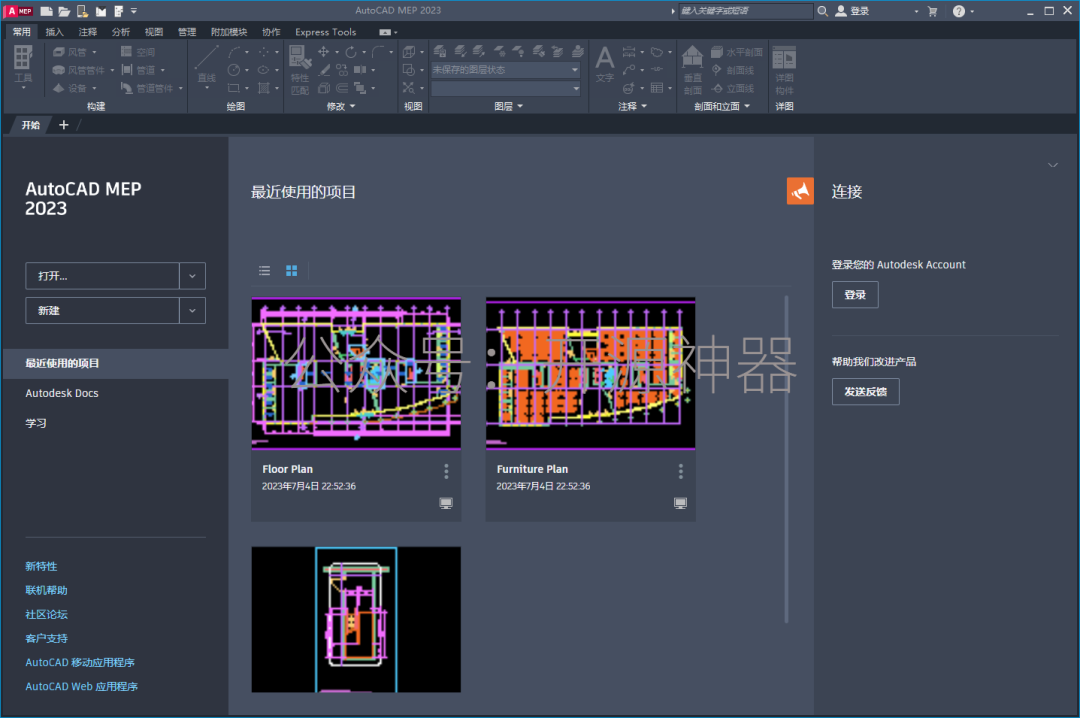Open the Autodesk App Store cart icon

click(x=933, y=10)
